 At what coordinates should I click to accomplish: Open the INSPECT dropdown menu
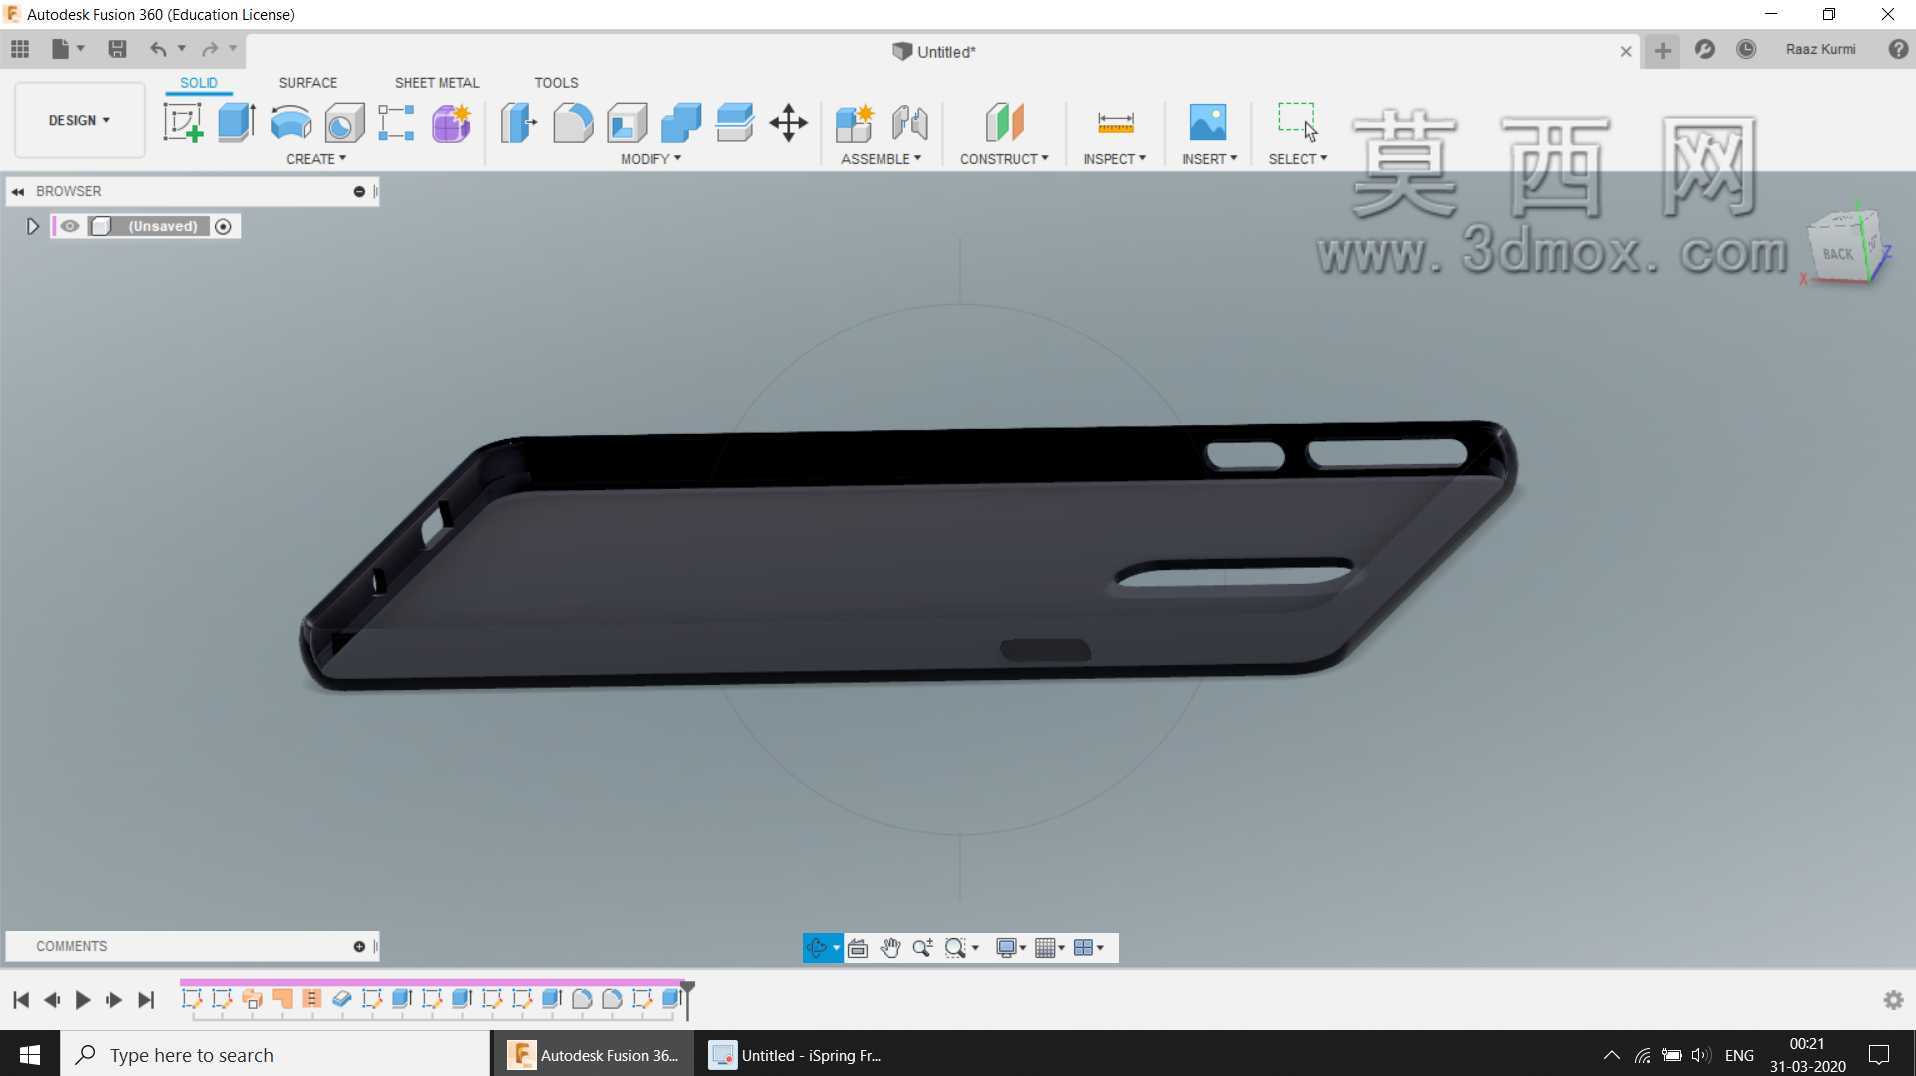coord(1114,159)
